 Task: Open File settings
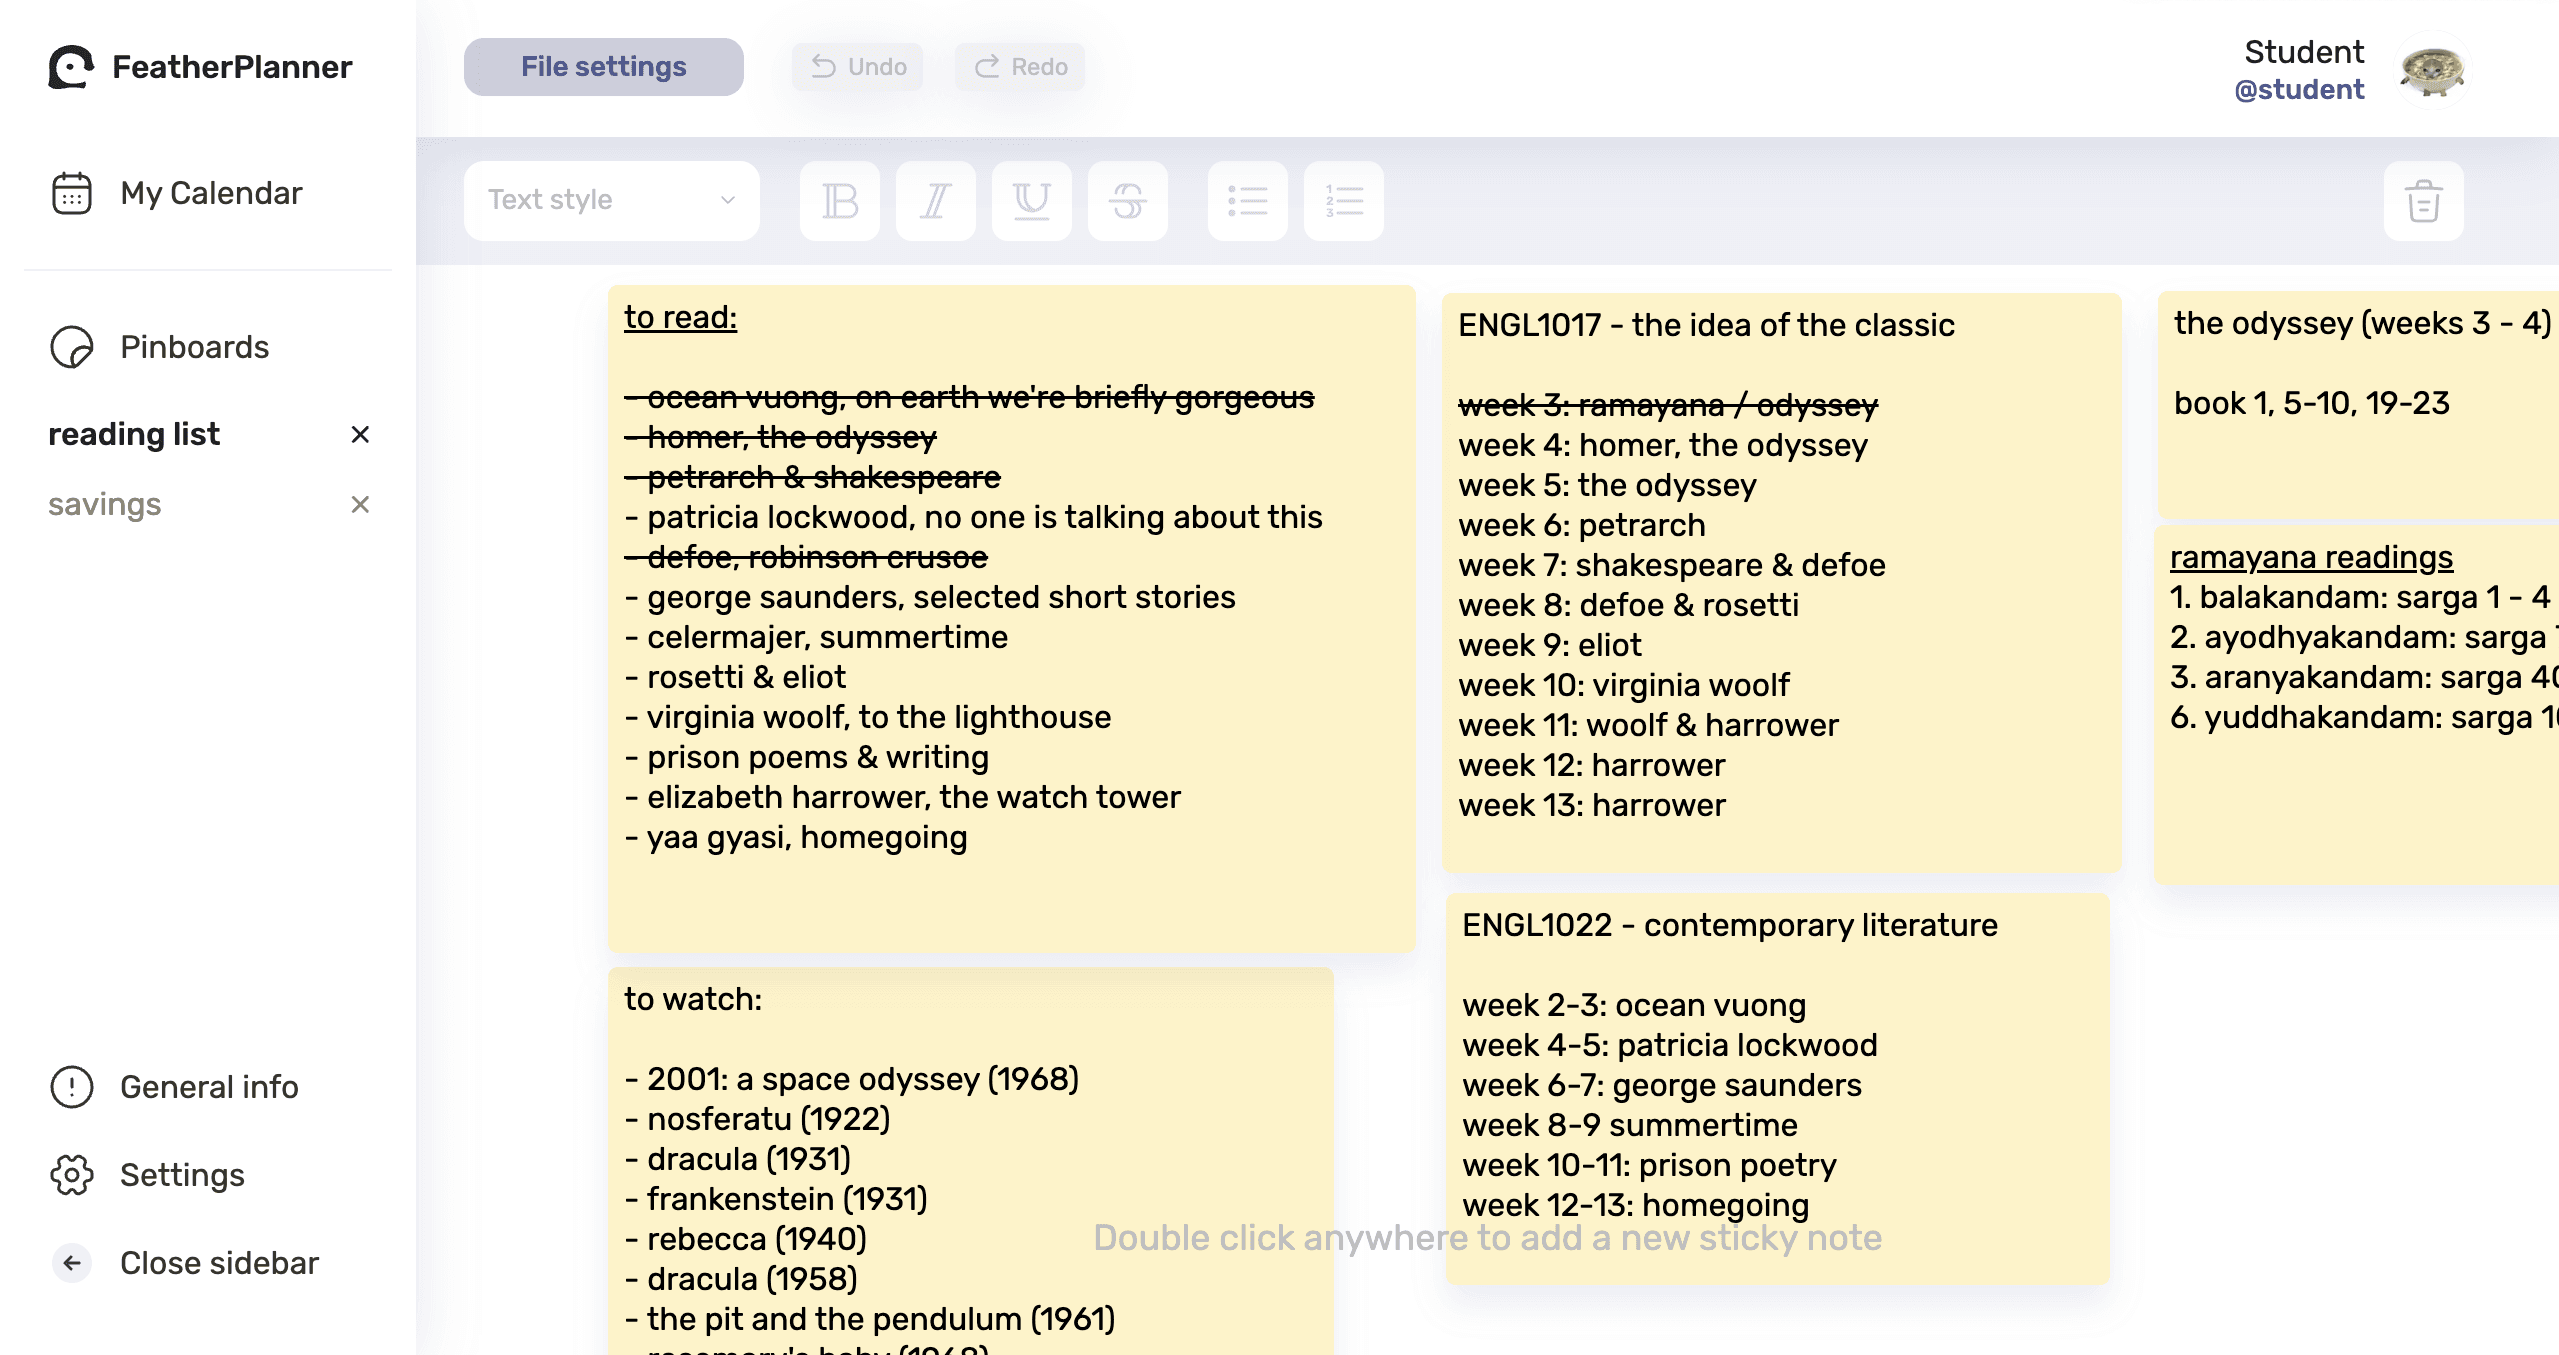click(x=602, y=66)
